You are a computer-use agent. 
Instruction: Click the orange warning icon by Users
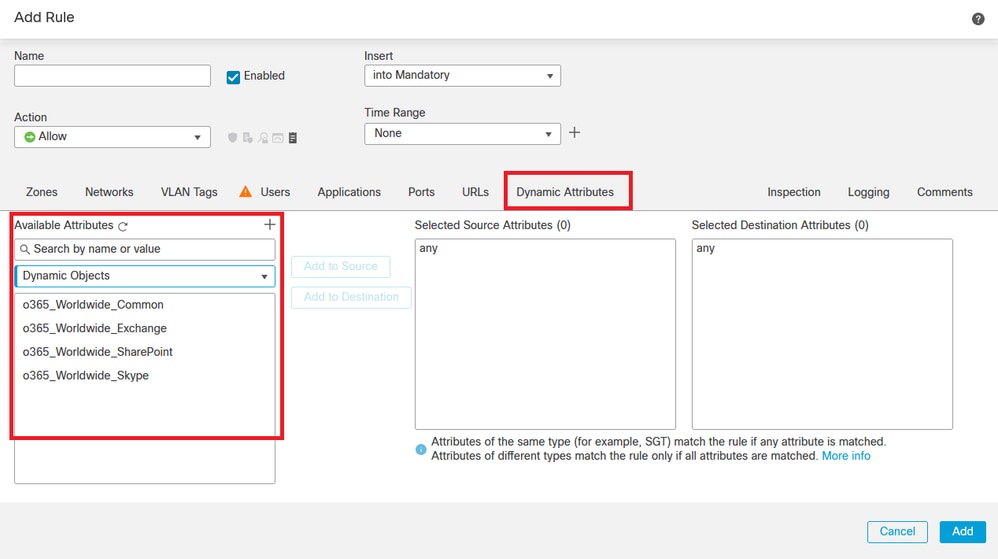point(245,192)
